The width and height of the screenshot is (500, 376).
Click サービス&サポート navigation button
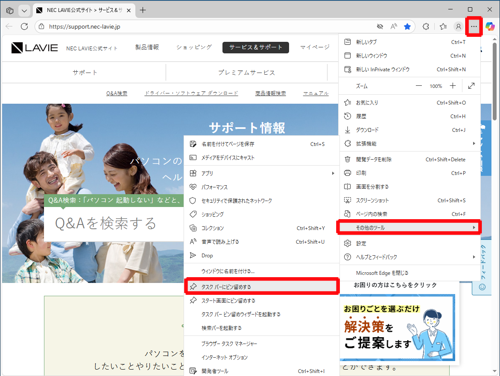pyautogui.click(x=256, y=47)
